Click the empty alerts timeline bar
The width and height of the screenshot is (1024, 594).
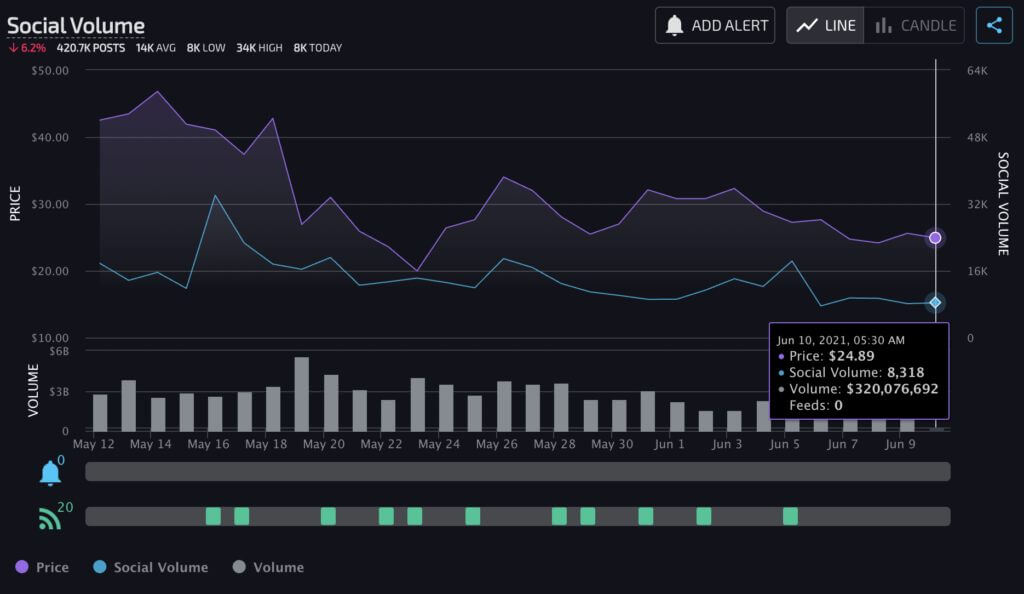518,471
